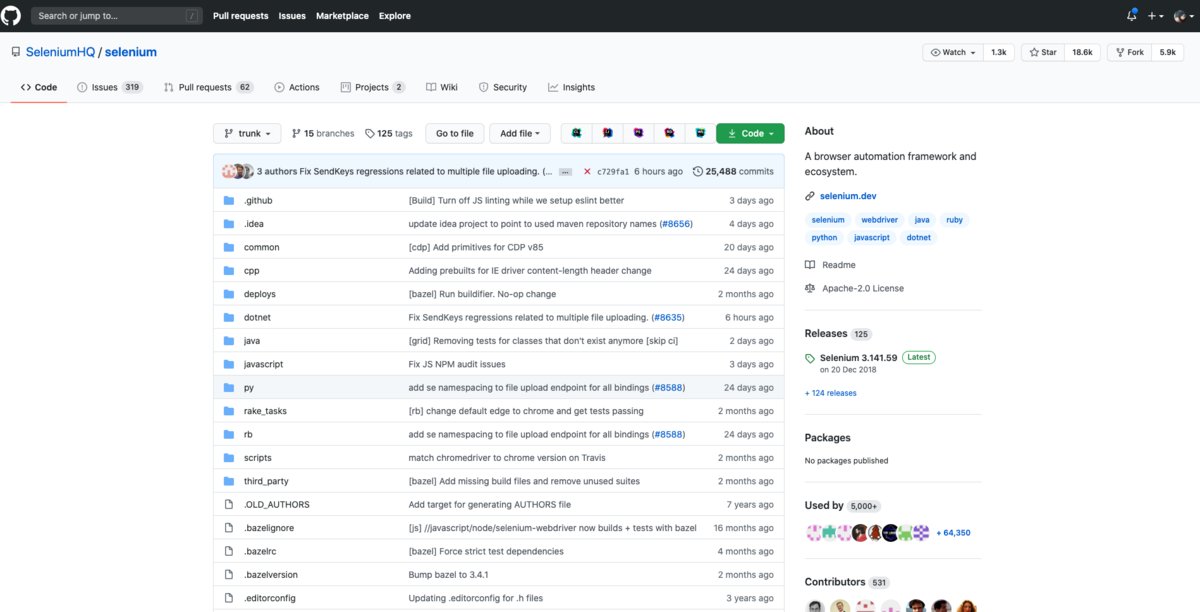The image size is (1200, 612).
Task: Open in WebStorm via the WS icon
Action: coord(700,133)
